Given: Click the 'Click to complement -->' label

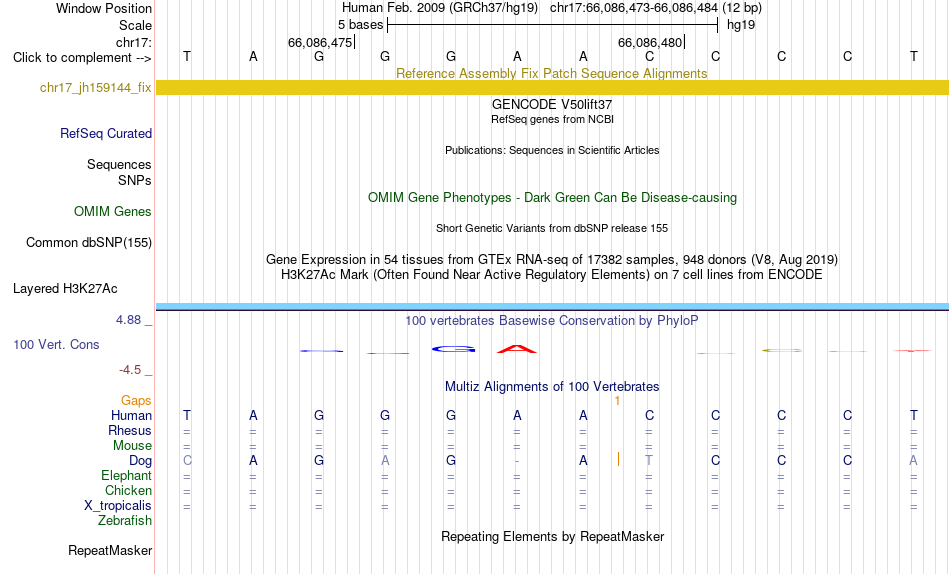Looking at the screenshot, I should click(x=82, y=58).
